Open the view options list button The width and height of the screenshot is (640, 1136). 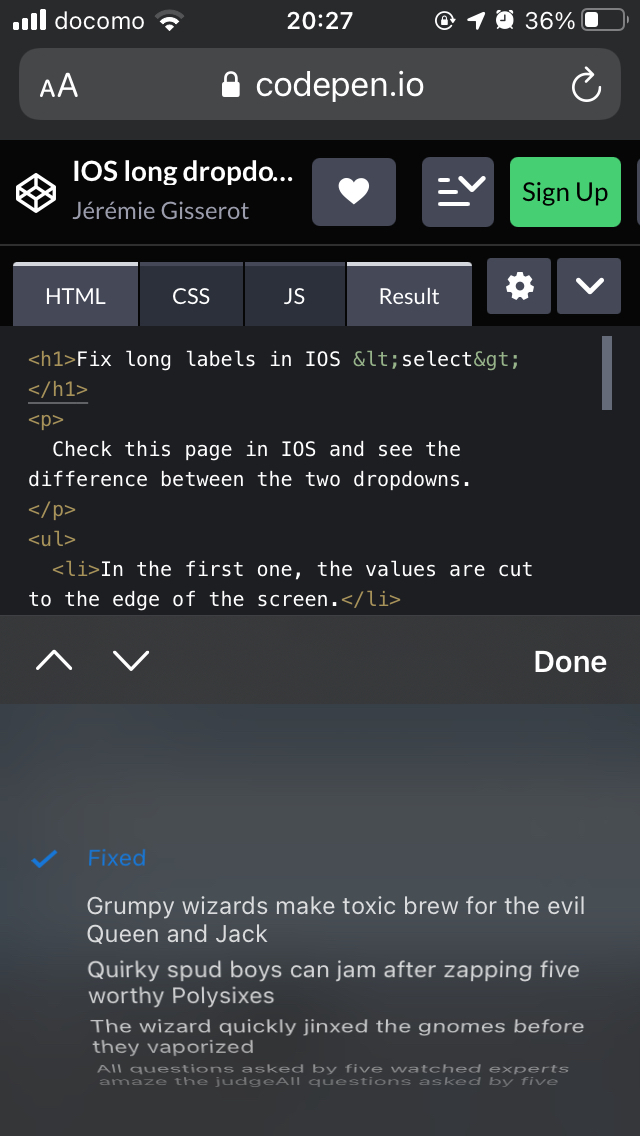tap(458, 192)
